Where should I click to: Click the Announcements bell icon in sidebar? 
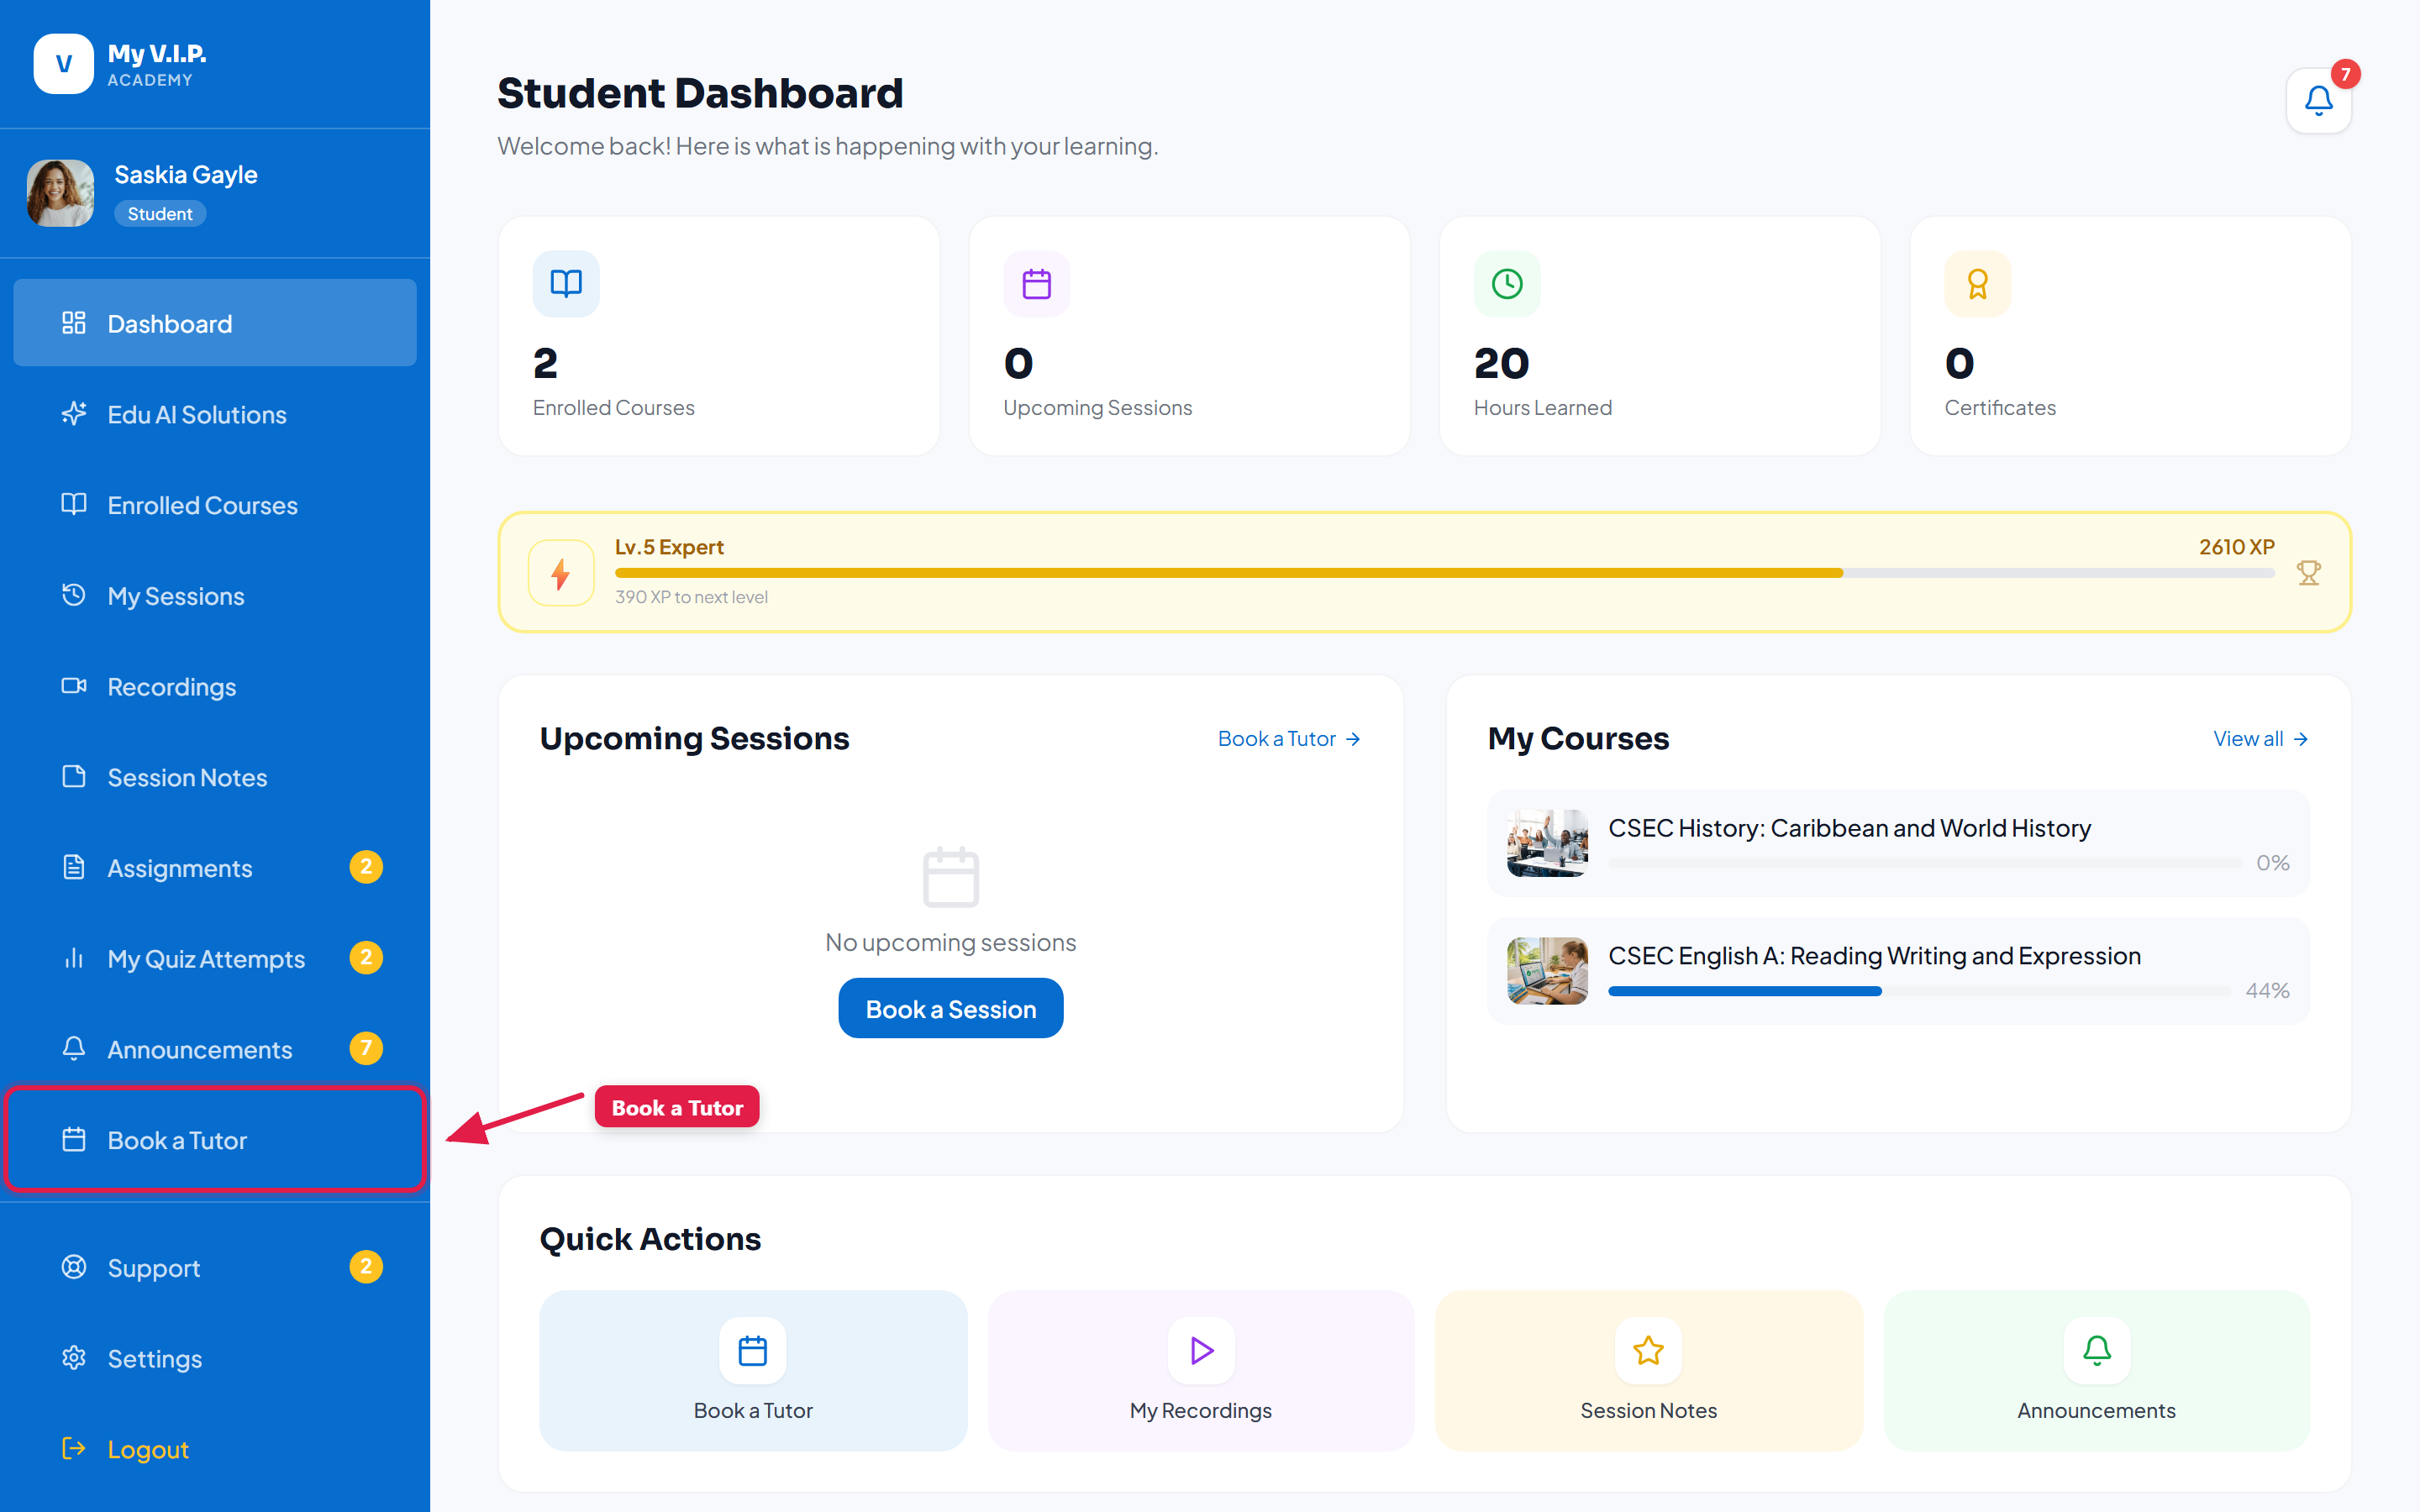tap(74, 1048)
